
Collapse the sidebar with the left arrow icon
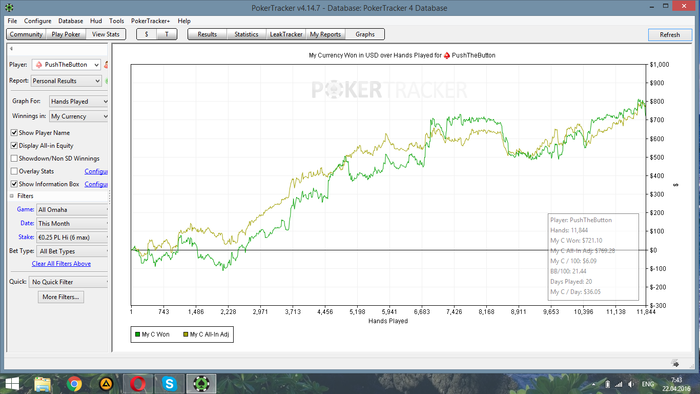12,49
